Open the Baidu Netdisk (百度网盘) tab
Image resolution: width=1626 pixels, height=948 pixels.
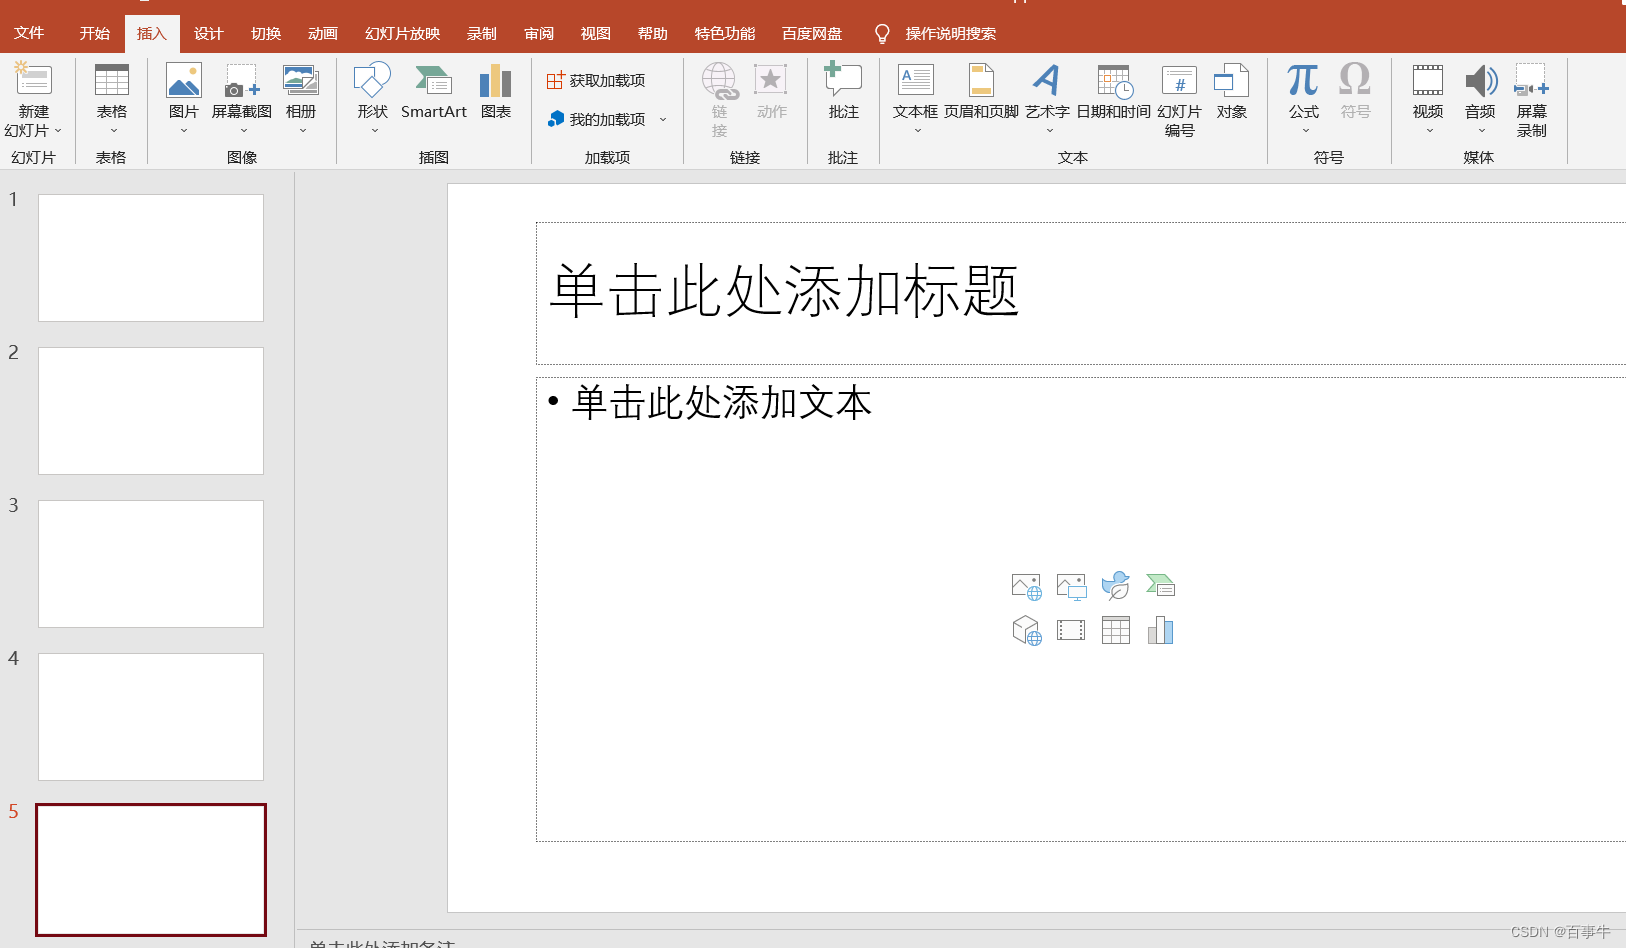point(811,33)
